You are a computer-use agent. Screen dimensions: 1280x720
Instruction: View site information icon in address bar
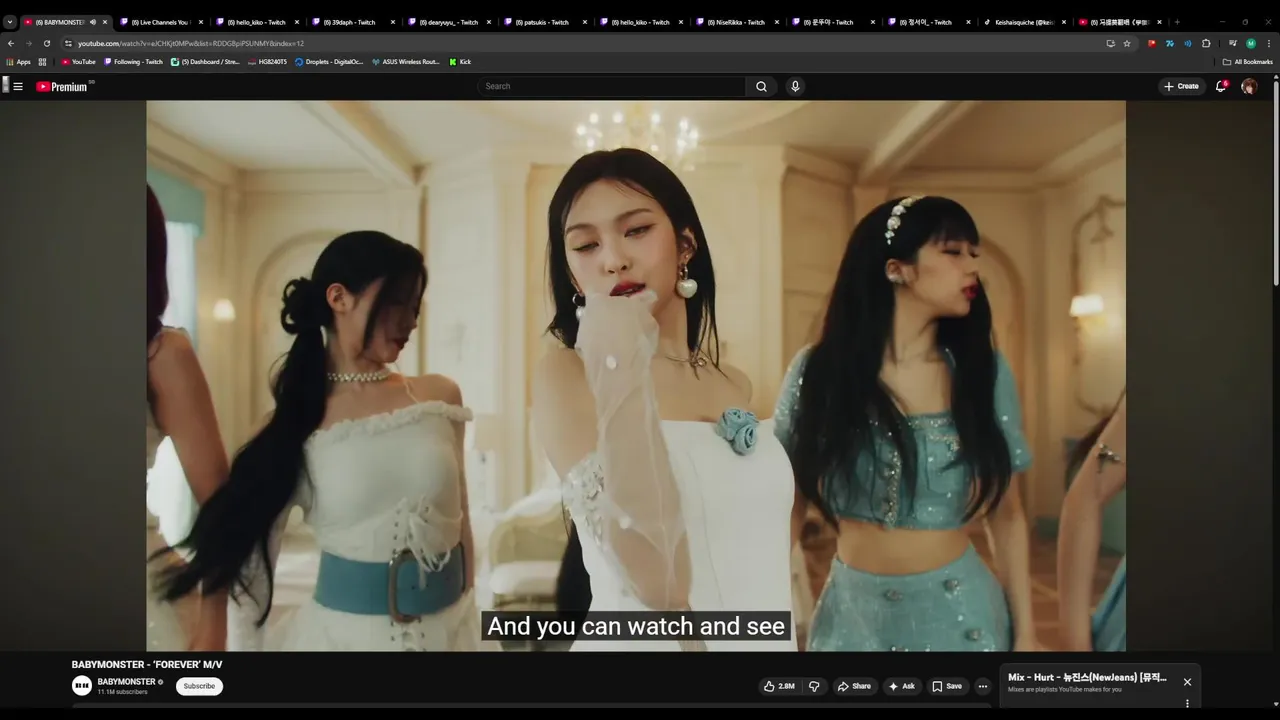(x=68, y=43)
